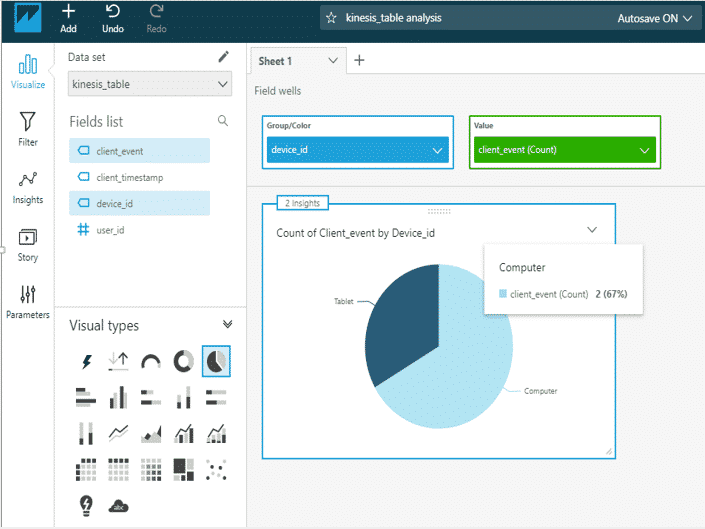Click the Field wells heading
The image size is (705, 529).
[x=277, y=91]
